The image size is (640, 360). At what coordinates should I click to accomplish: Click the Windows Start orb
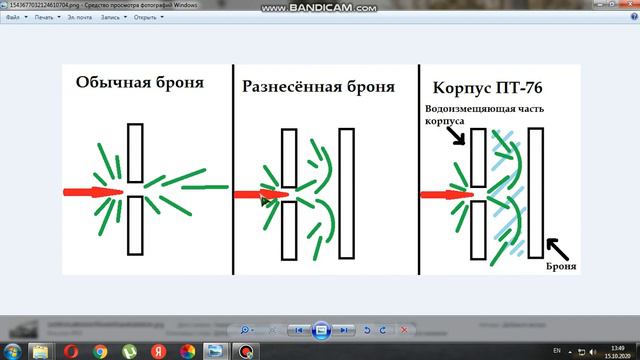(x=12, y=351)
